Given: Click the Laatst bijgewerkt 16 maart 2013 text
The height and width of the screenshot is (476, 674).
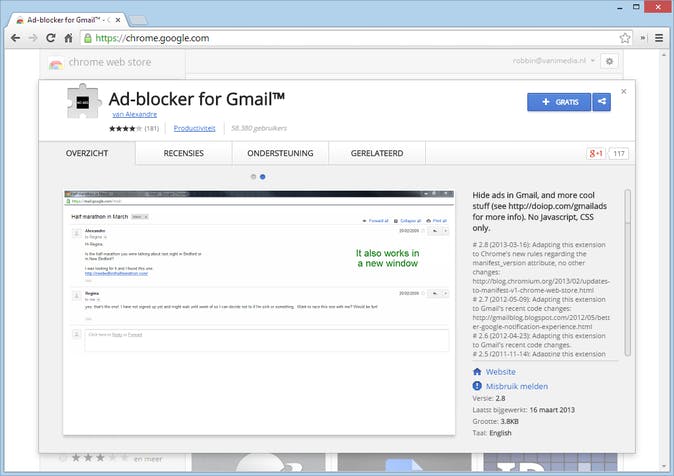Looking at the screenshot, I should coord(524,410).
